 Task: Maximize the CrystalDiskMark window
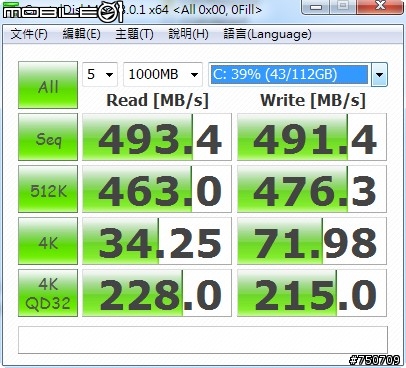[343, 6]
